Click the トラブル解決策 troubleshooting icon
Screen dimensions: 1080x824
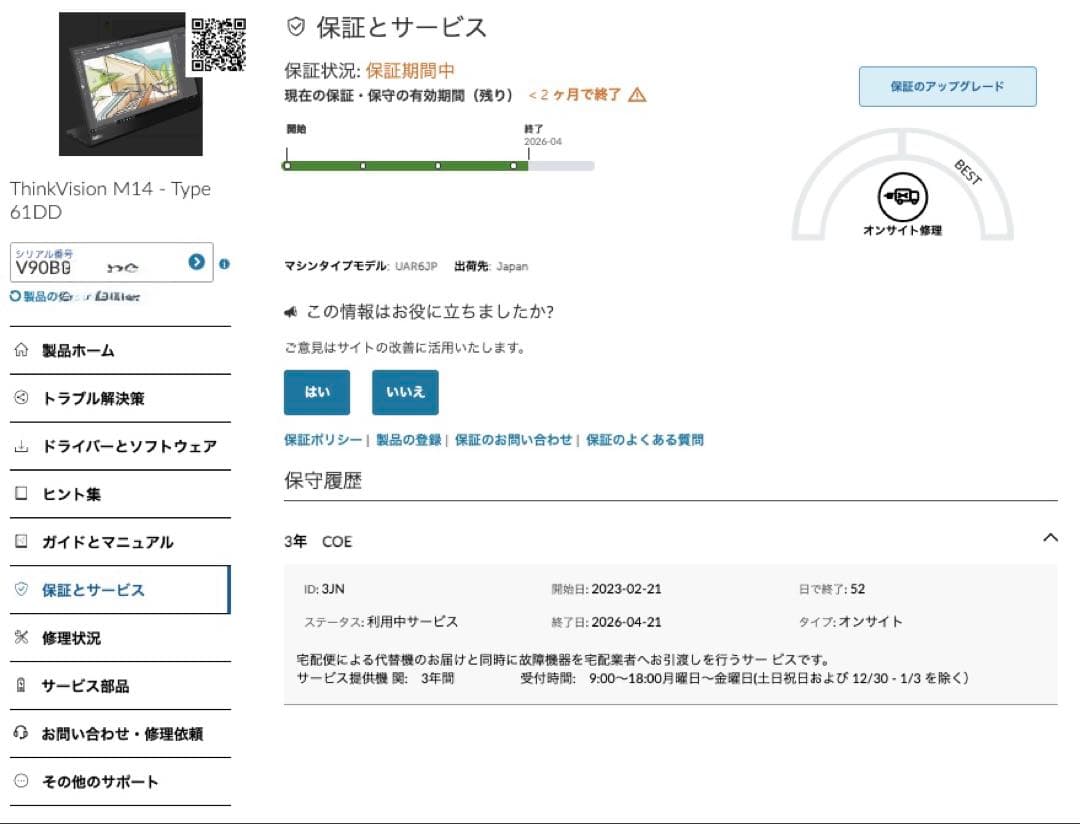coord(20,398)
